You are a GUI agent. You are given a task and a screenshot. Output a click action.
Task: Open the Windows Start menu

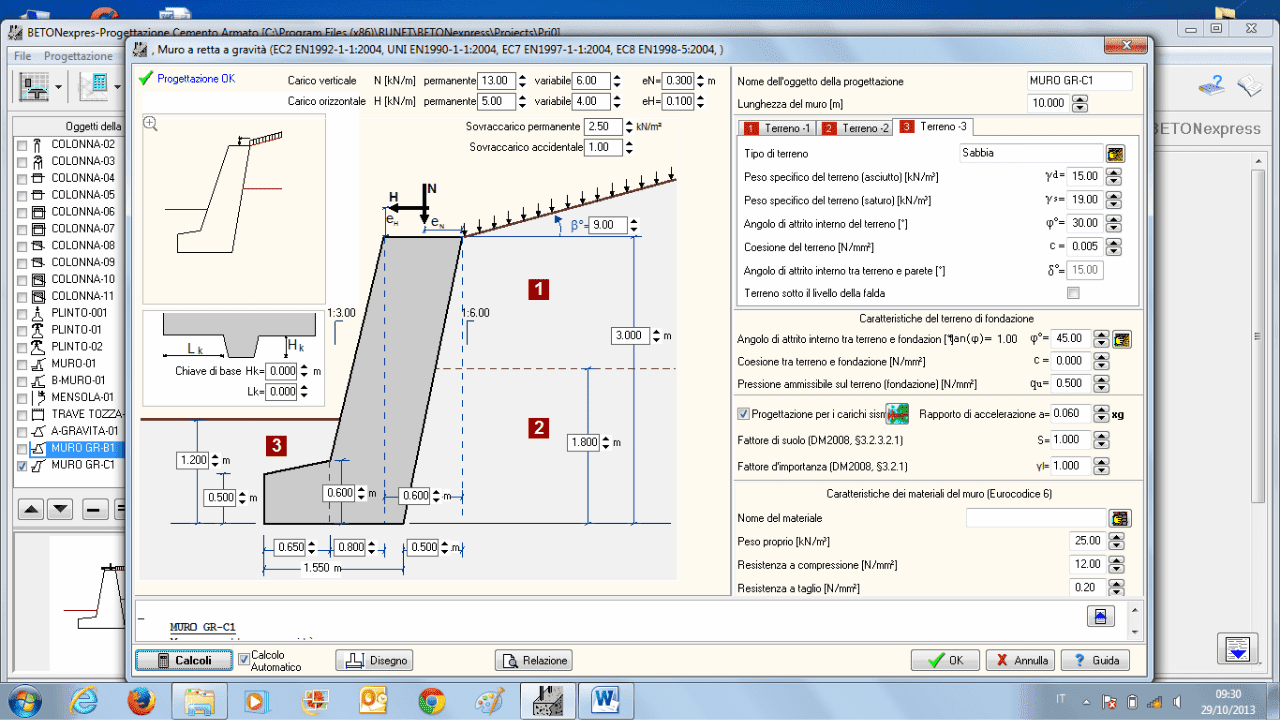tap(24, 700)
